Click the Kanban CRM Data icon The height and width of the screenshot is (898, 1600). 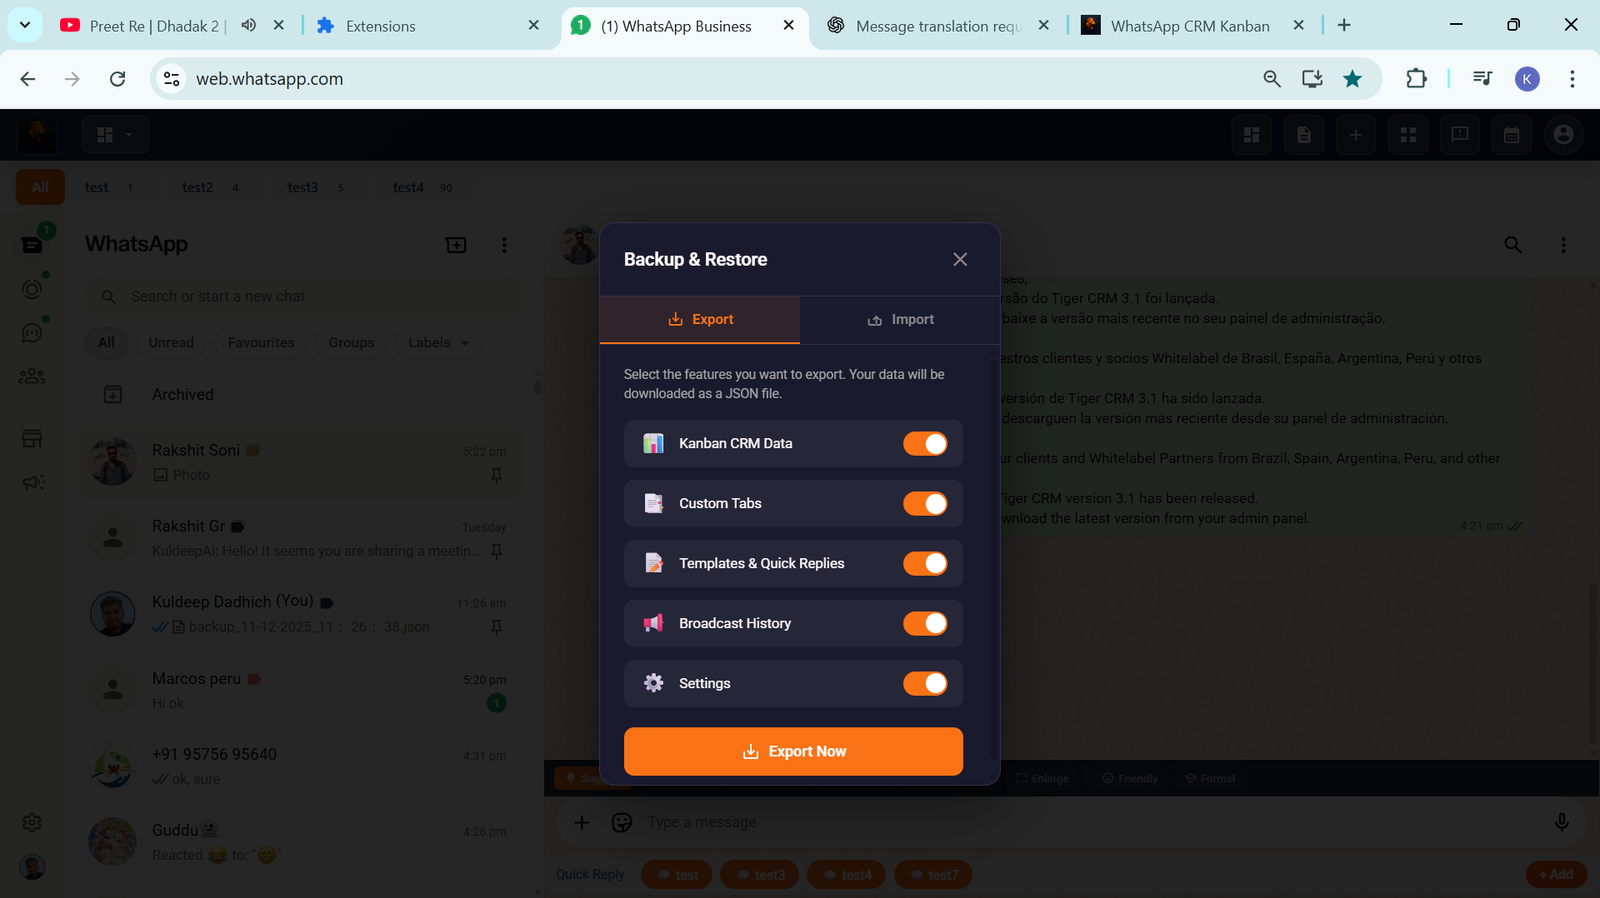pos(654,444)
